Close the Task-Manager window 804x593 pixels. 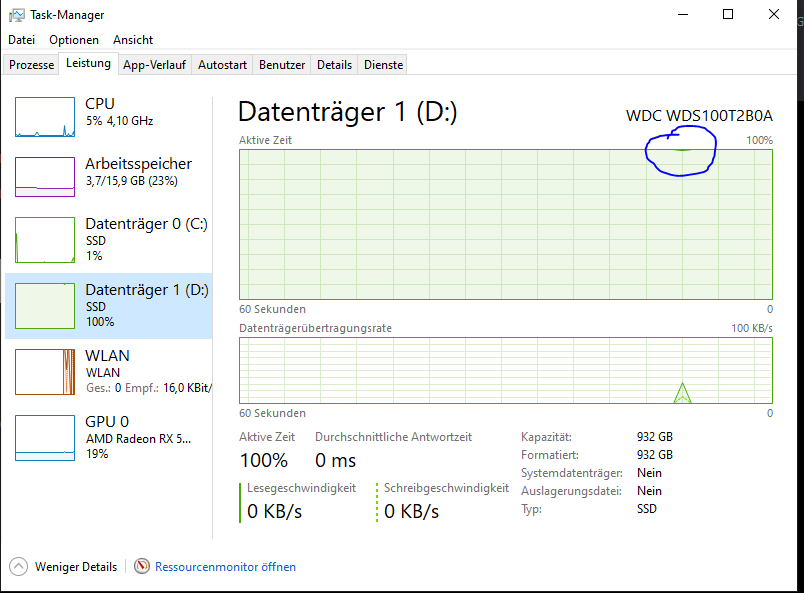(x=774, y=14)
